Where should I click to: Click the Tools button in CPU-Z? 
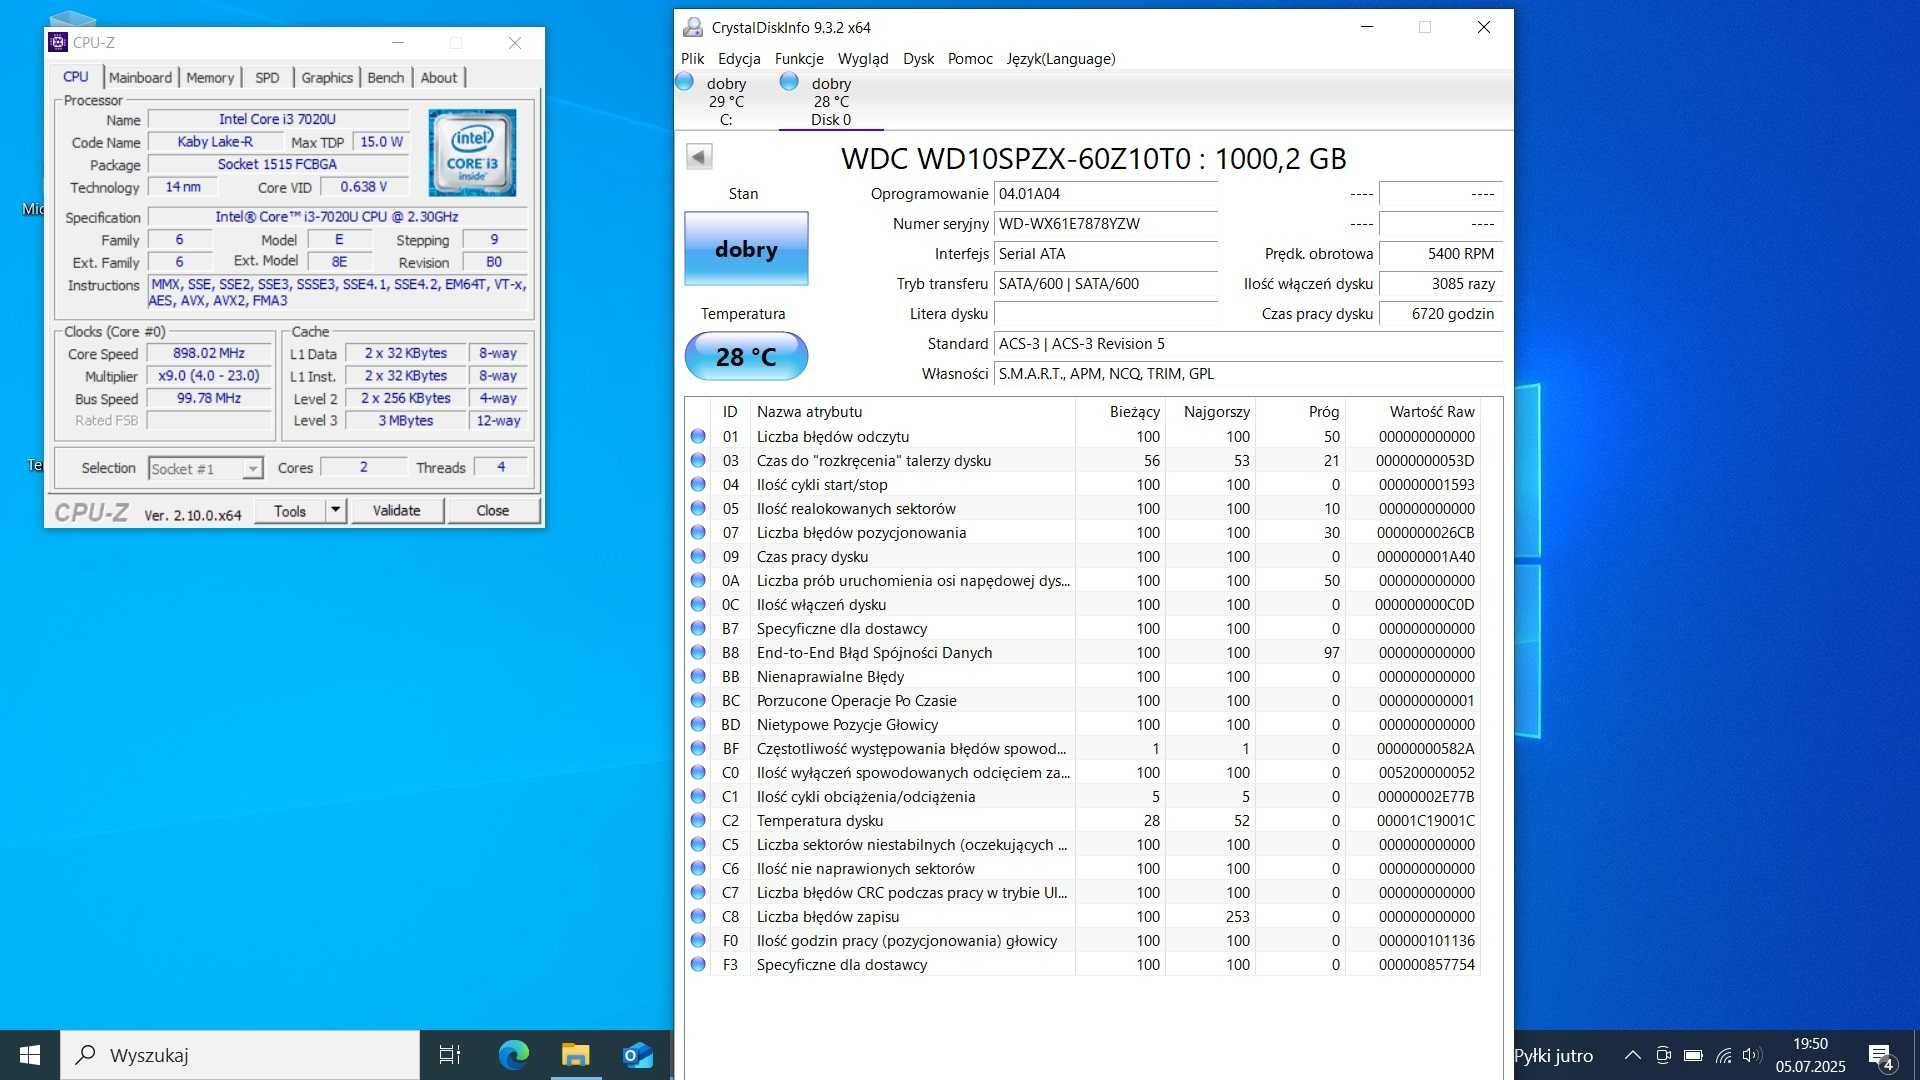click(290, 511)
